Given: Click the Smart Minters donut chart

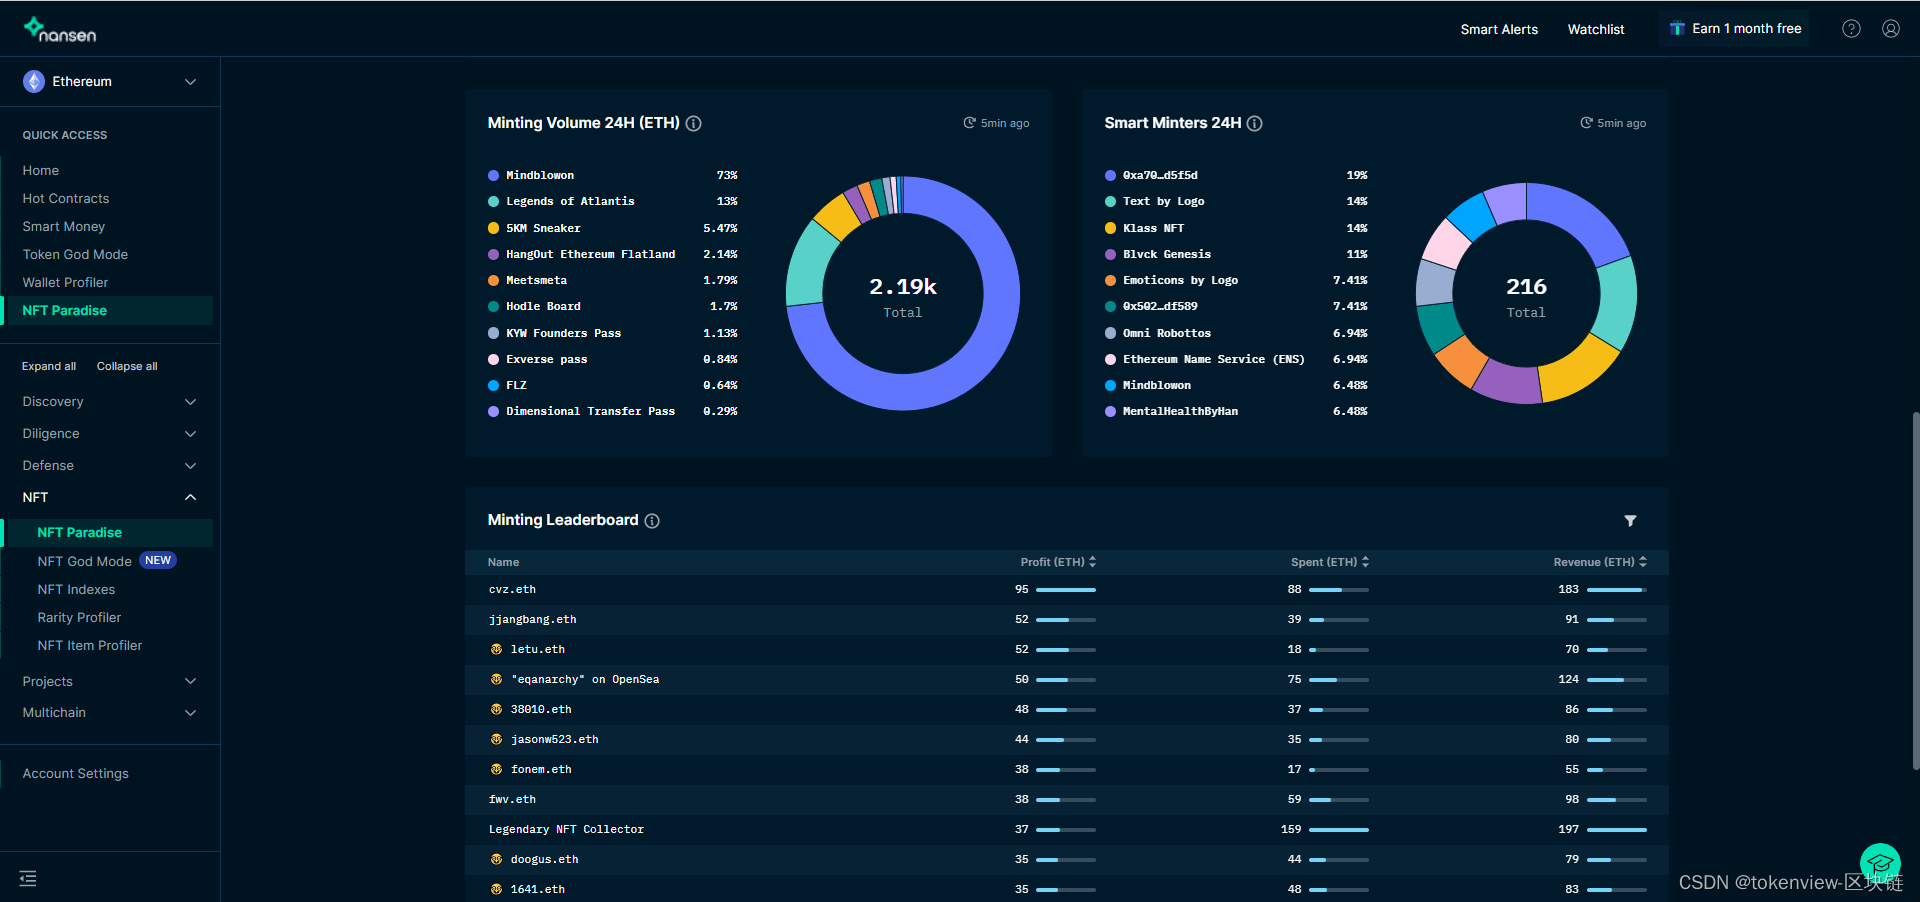Looking at the screenshot, I should pos(1526,293).
